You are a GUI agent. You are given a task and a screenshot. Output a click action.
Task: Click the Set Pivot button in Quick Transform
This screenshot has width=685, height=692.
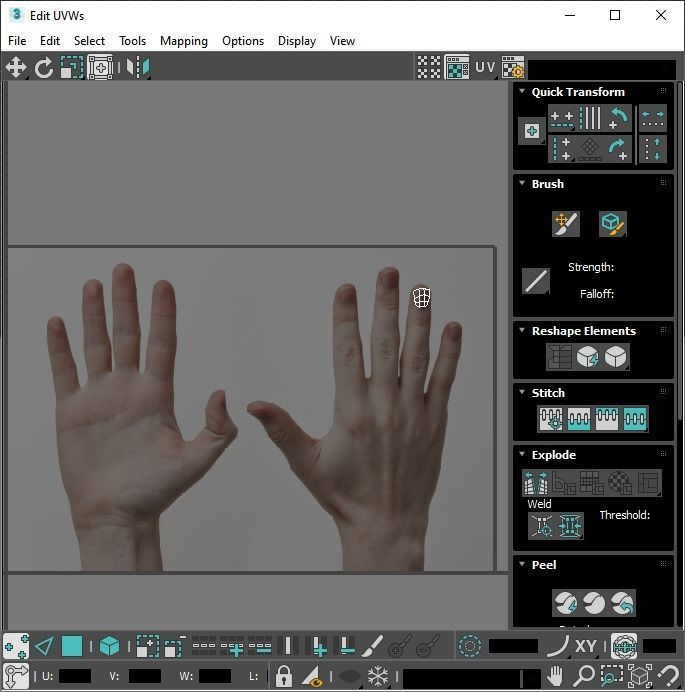point(532,131)
